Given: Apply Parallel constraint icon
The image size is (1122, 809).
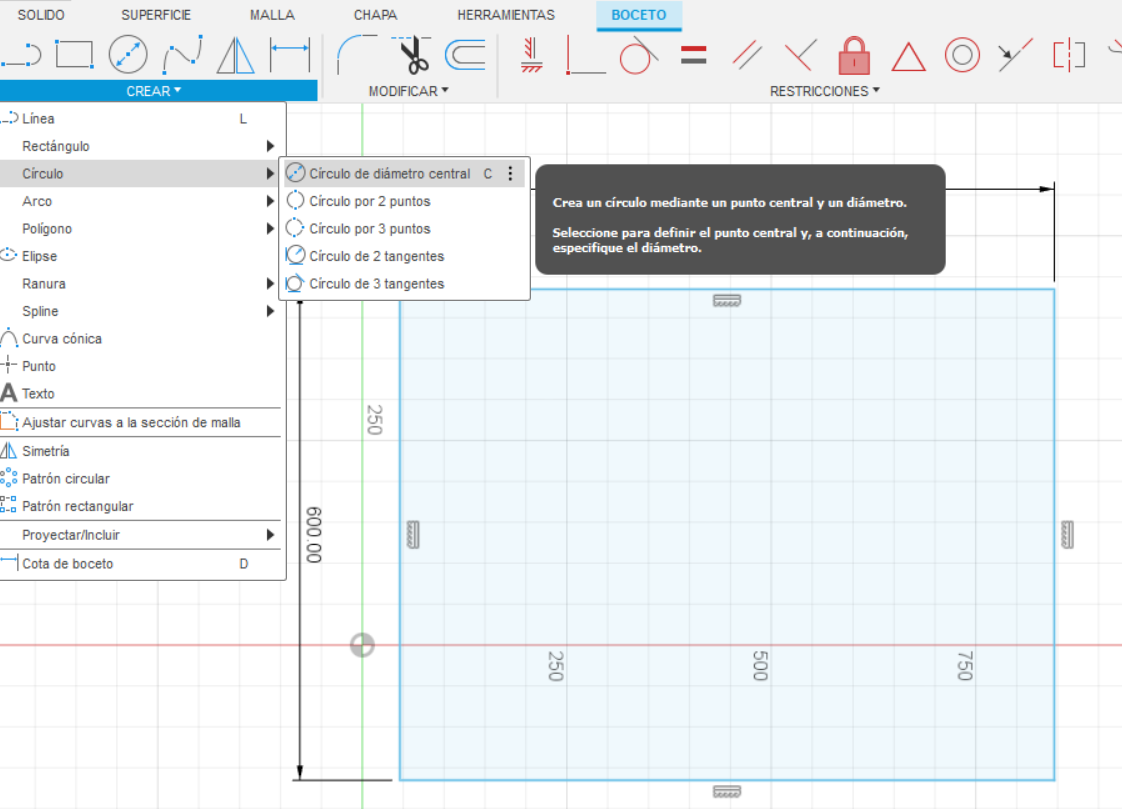Looking at the screenshot, I should pyautogui.click(x=747, y=55).
